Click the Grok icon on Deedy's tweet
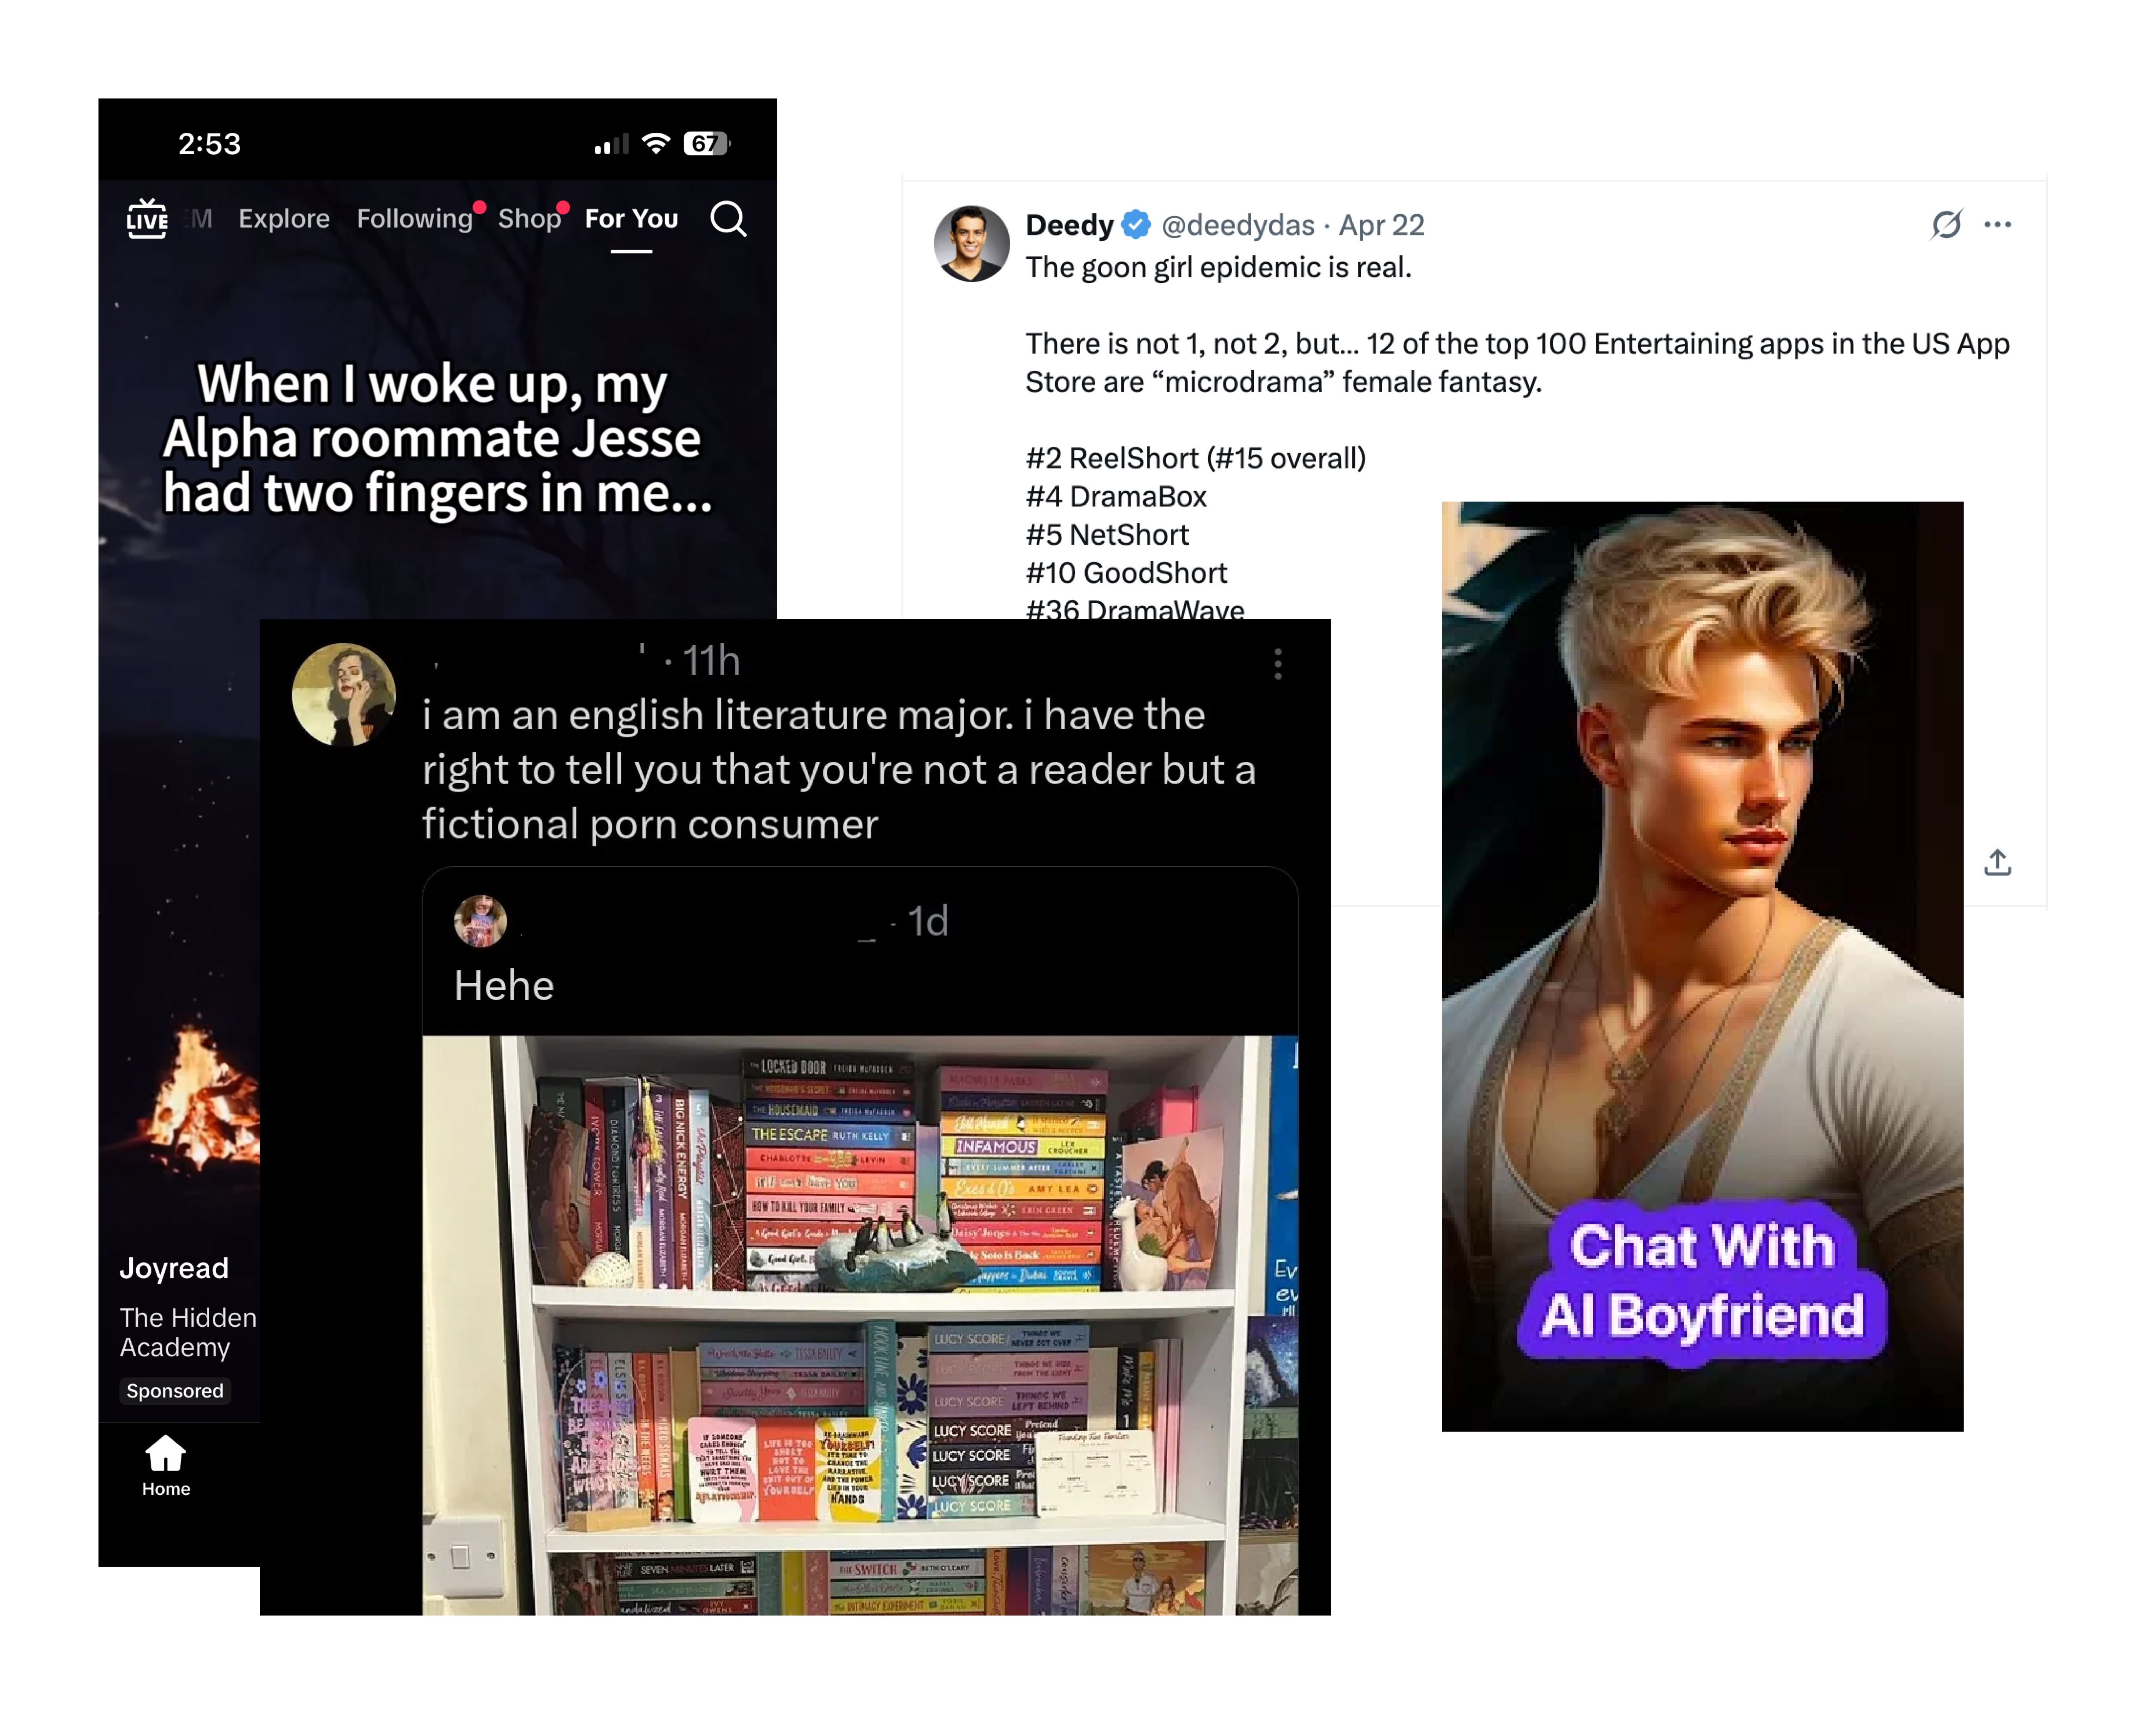Viewport: 2156px width, 1714px height. point(1946,224)
